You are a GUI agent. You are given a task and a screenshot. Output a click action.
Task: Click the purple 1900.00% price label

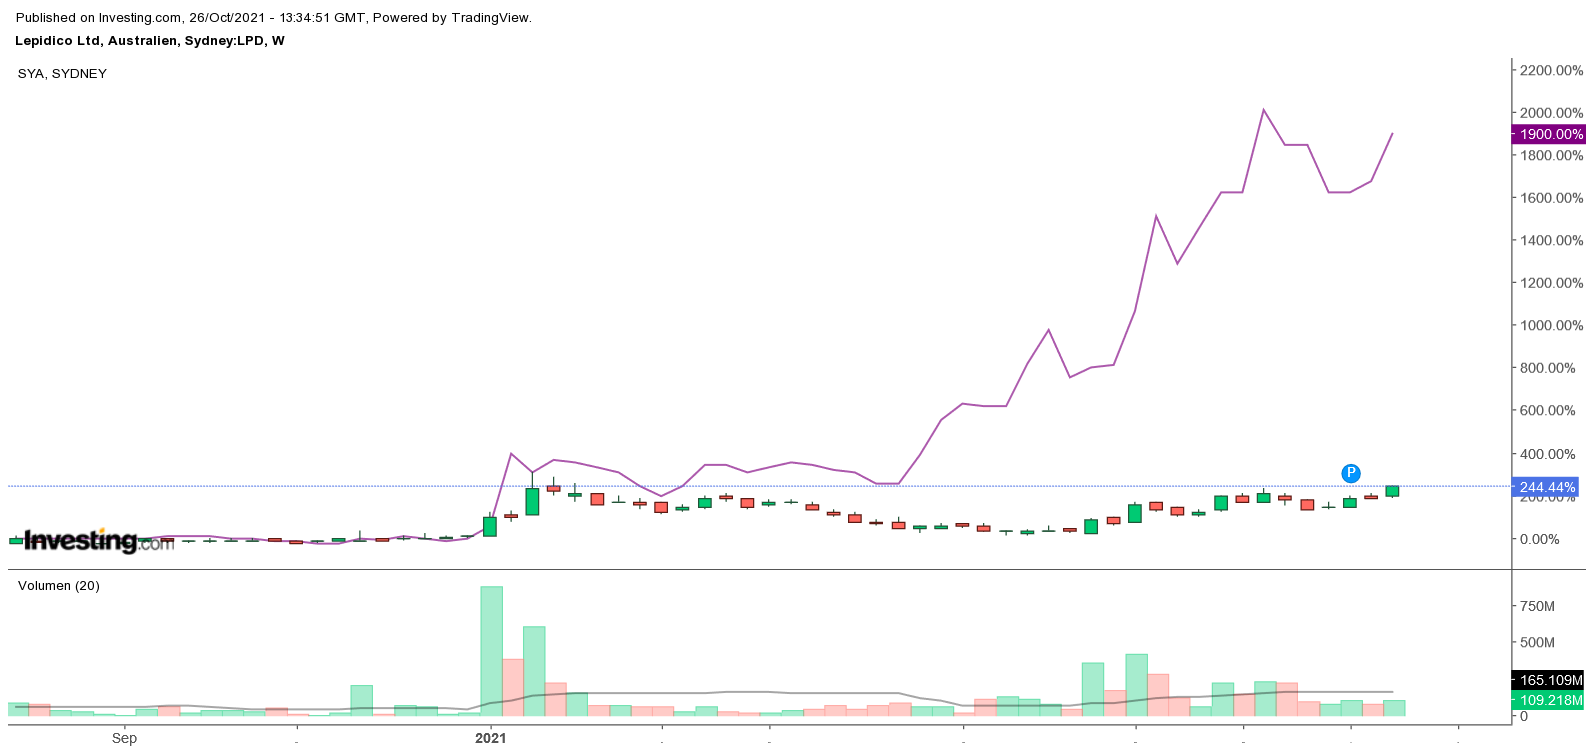coord(1549,134)
